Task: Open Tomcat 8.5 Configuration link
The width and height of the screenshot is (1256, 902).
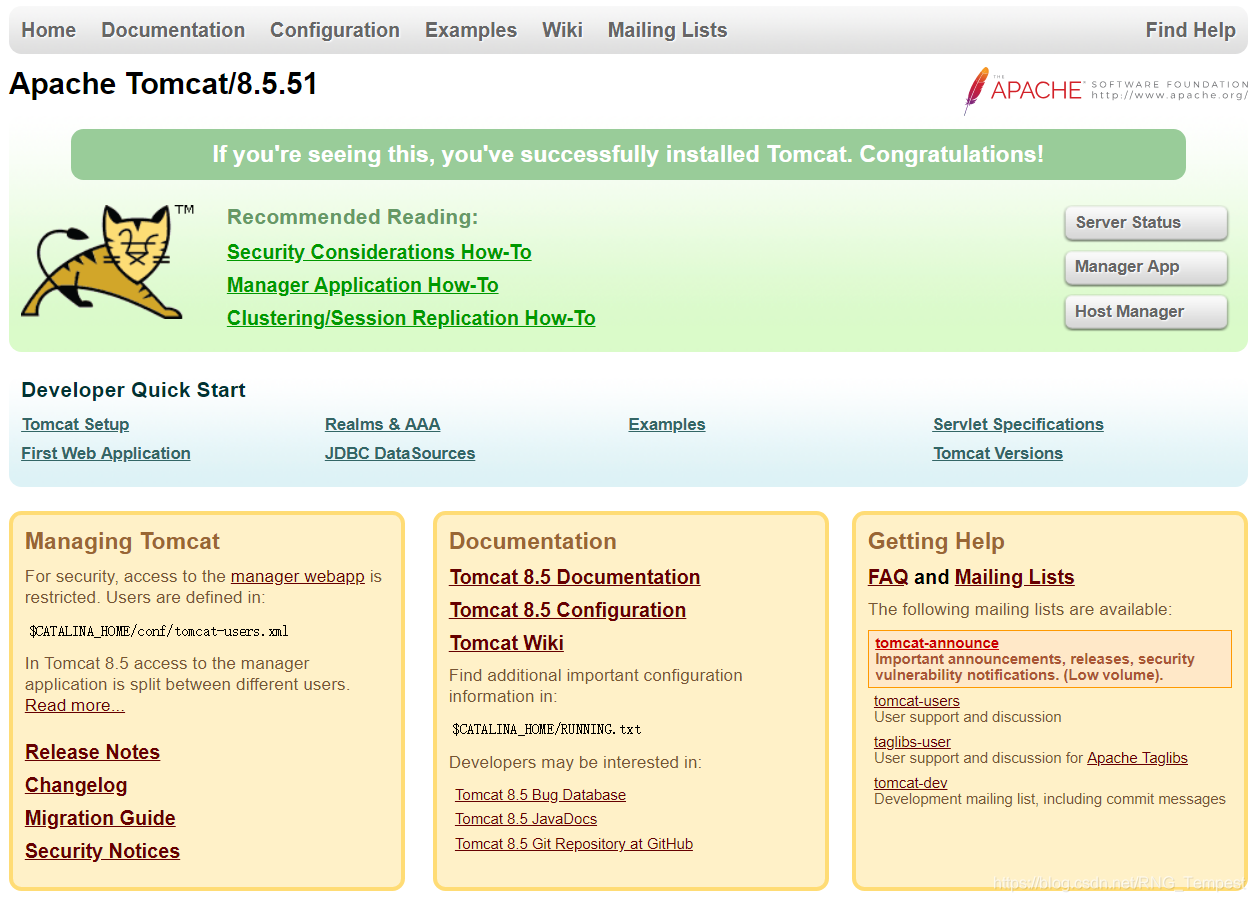Action: point(568,610)
